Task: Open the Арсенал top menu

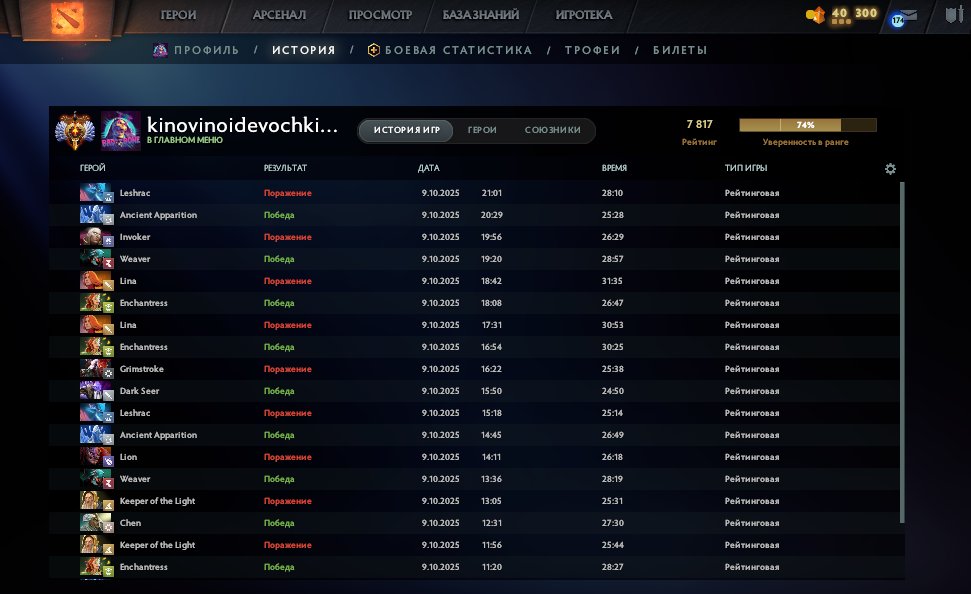Action: (279, 15)
